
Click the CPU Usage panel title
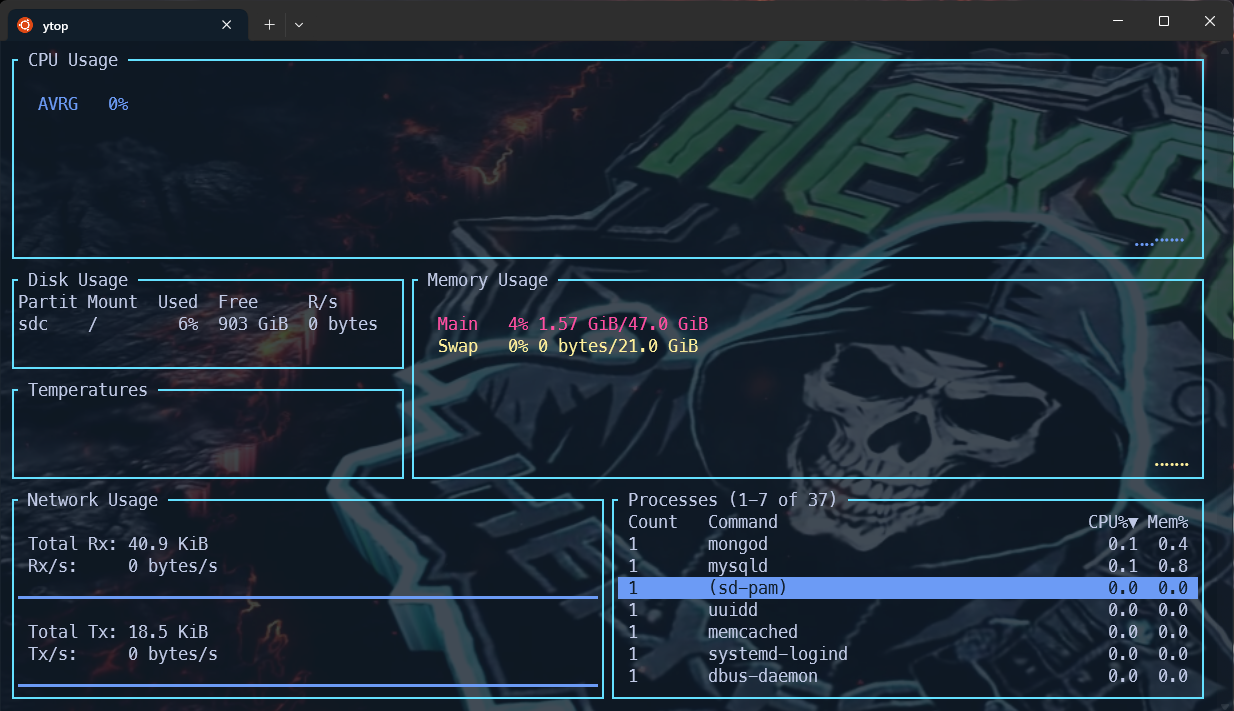point(73,60)
